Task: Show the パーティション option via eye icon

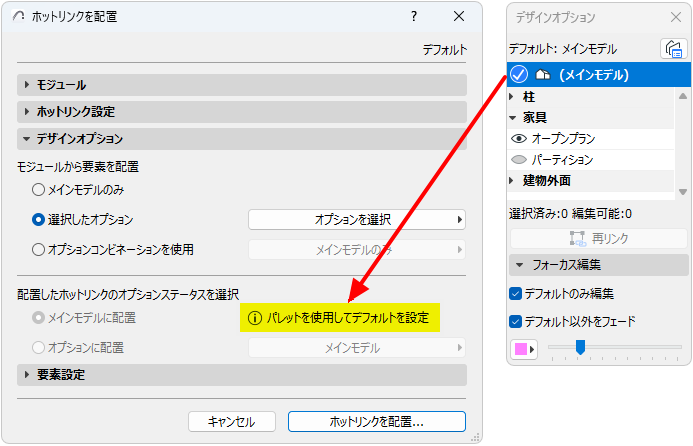Action: (519, 160)
